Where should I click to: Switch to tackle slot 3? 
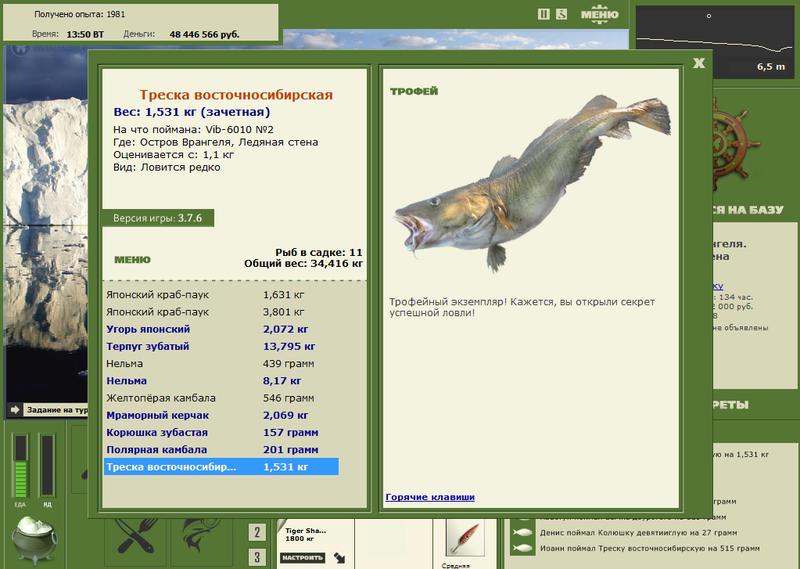257,557
